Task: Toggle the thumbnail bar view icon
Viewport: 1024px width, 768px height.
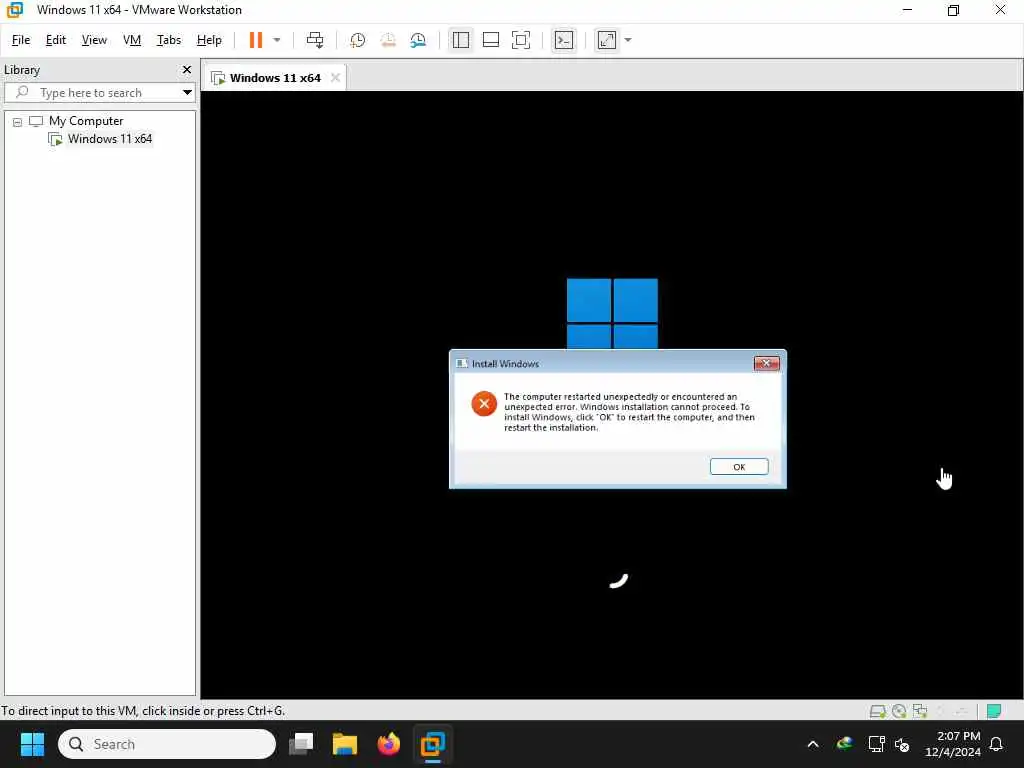Action: 490,40
